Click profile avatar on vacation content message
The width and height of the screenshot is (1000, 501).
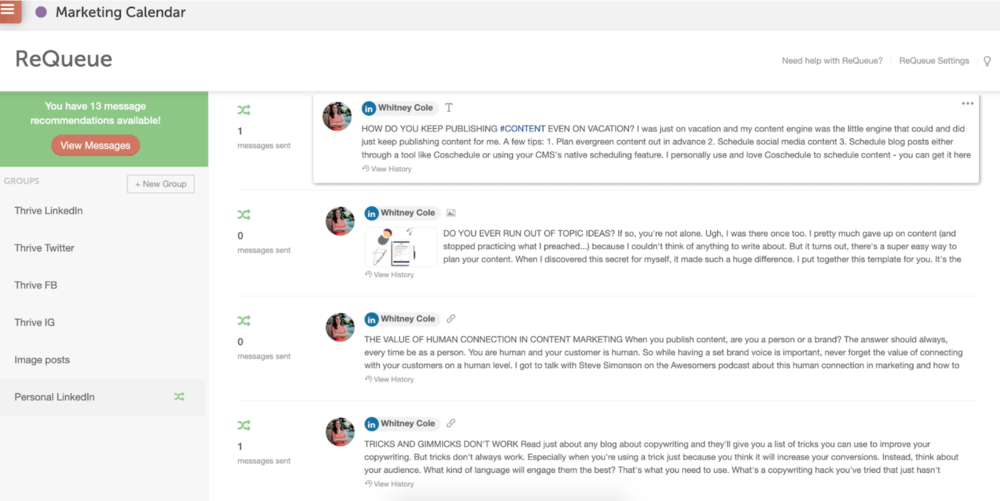(x=337, y=116)
